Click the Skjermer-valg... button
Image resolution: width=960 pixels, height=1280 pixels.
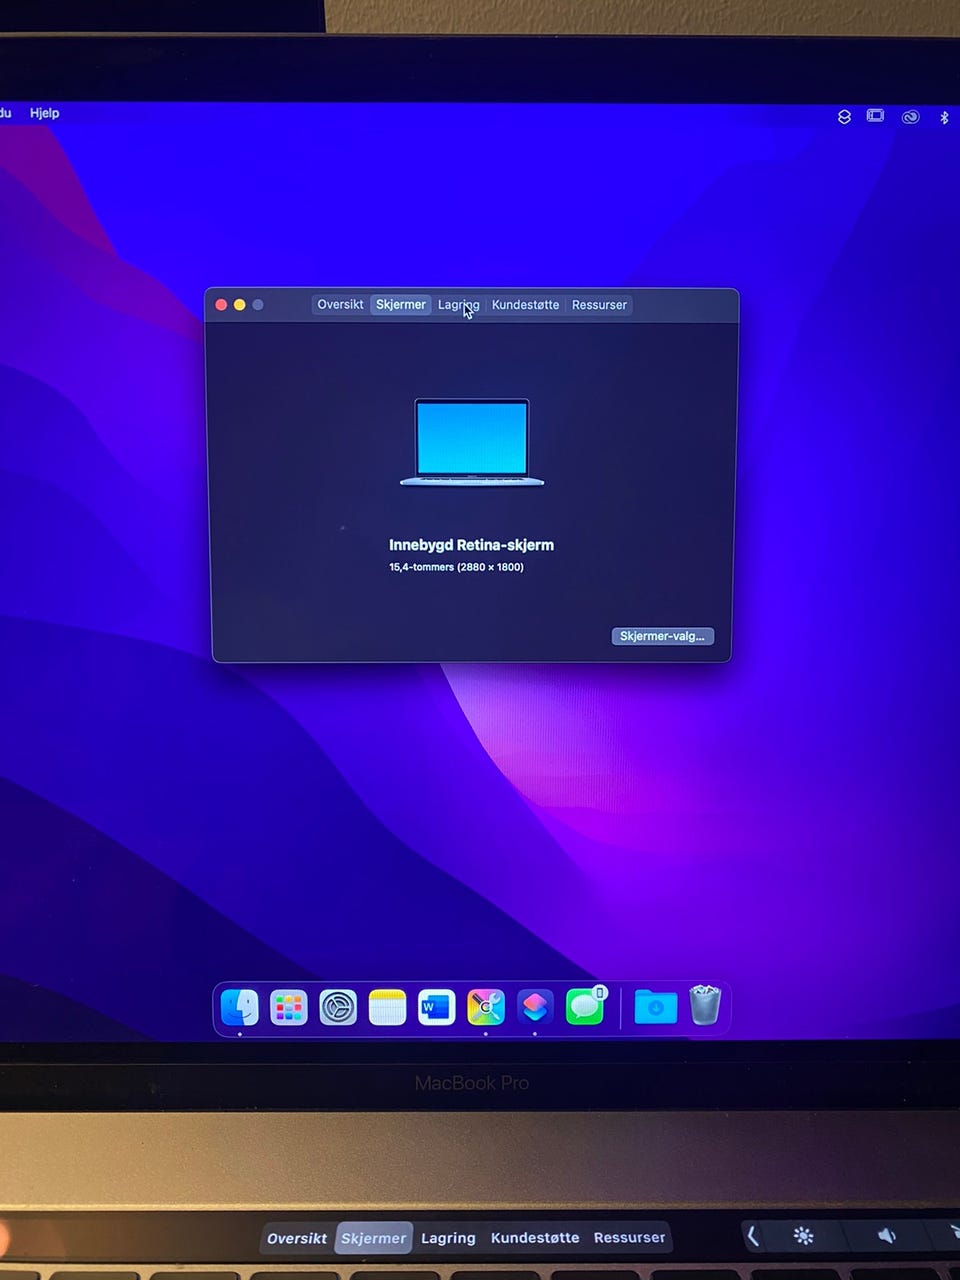tap(662, 636)
